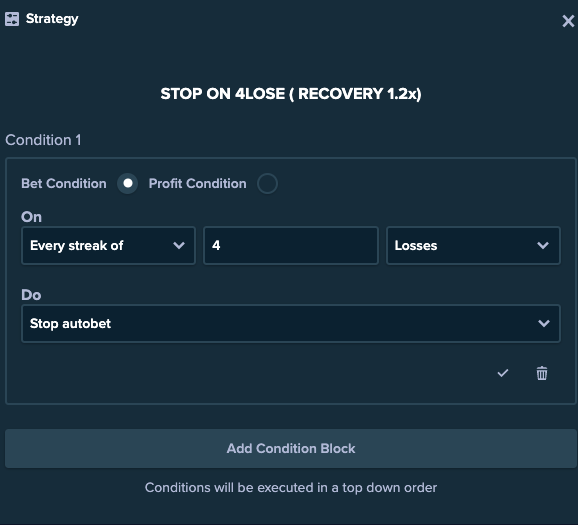The image size is (578, 525).
Task: Click the 'Conditions will be executed' note
Action: click(291, 487)
